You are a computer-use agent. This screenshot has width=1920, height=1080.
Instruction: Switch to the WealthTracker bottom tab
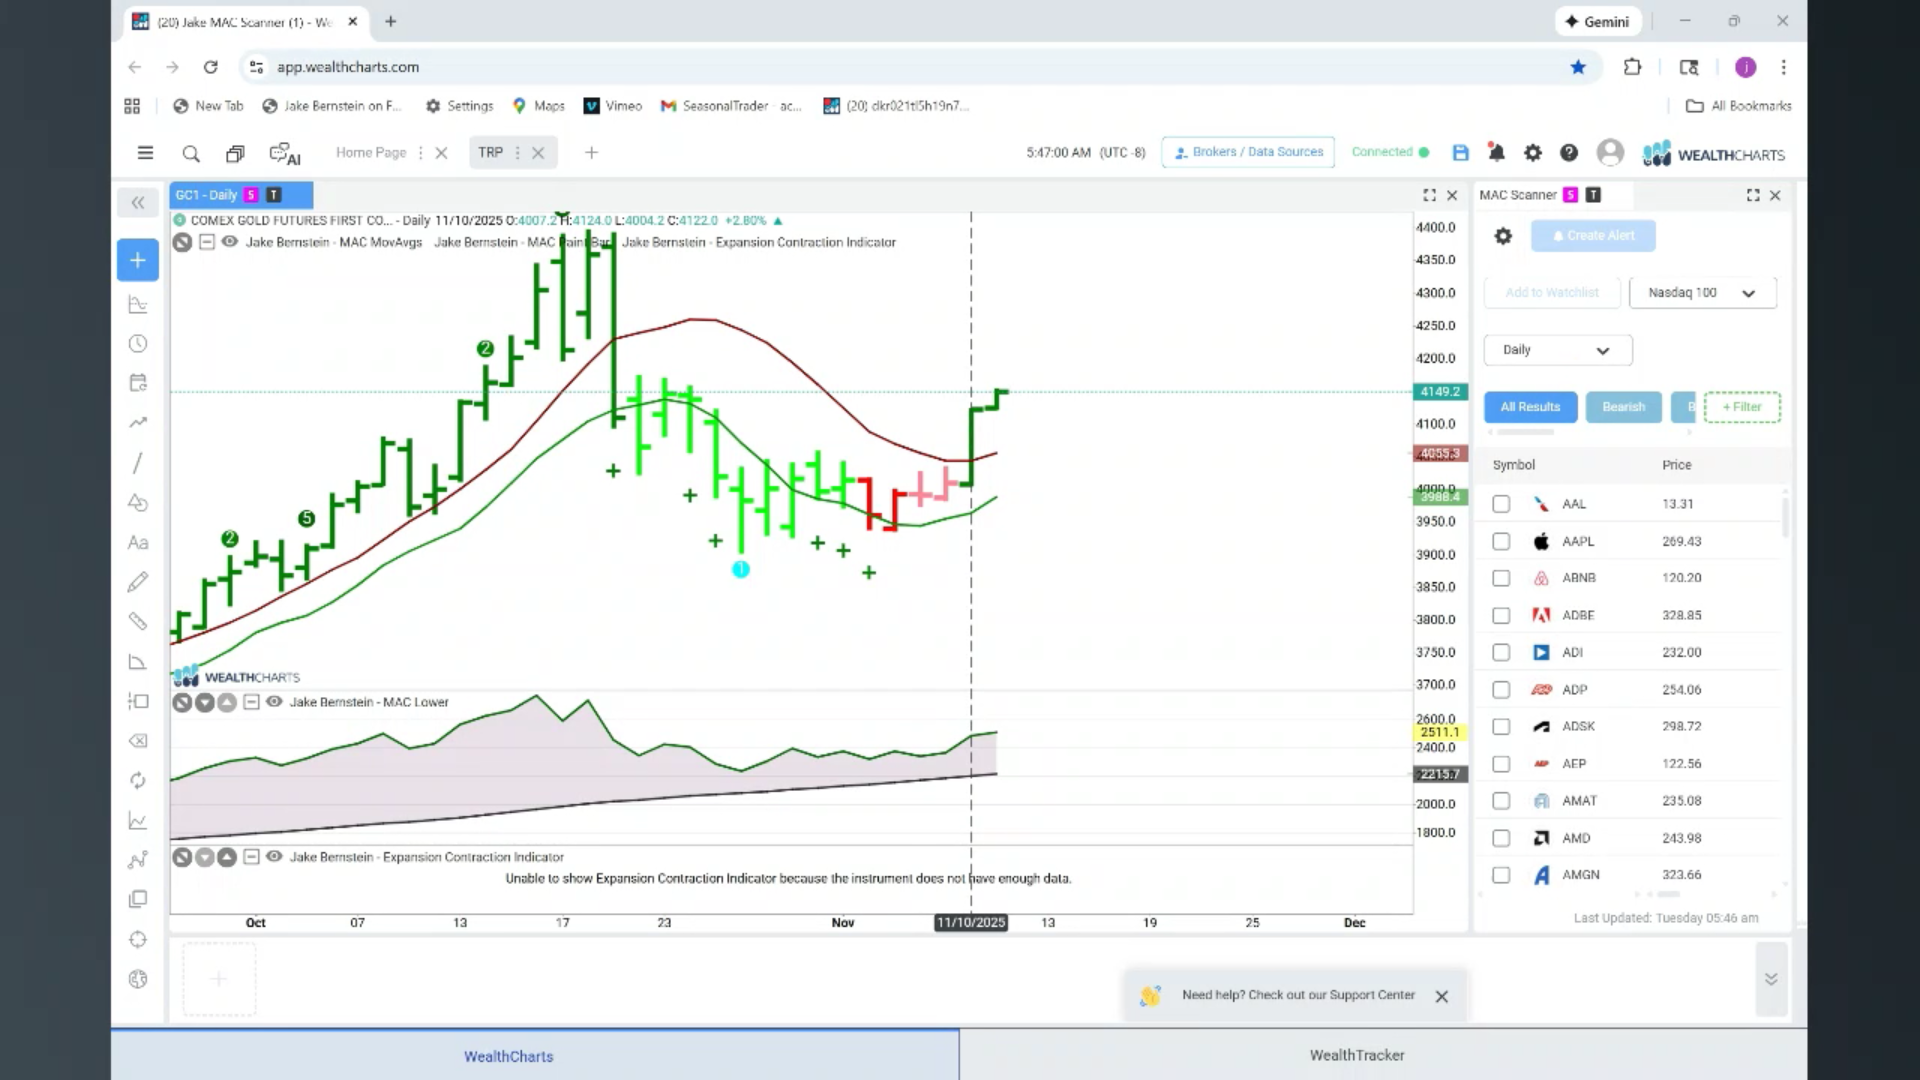(1357, 1055)
